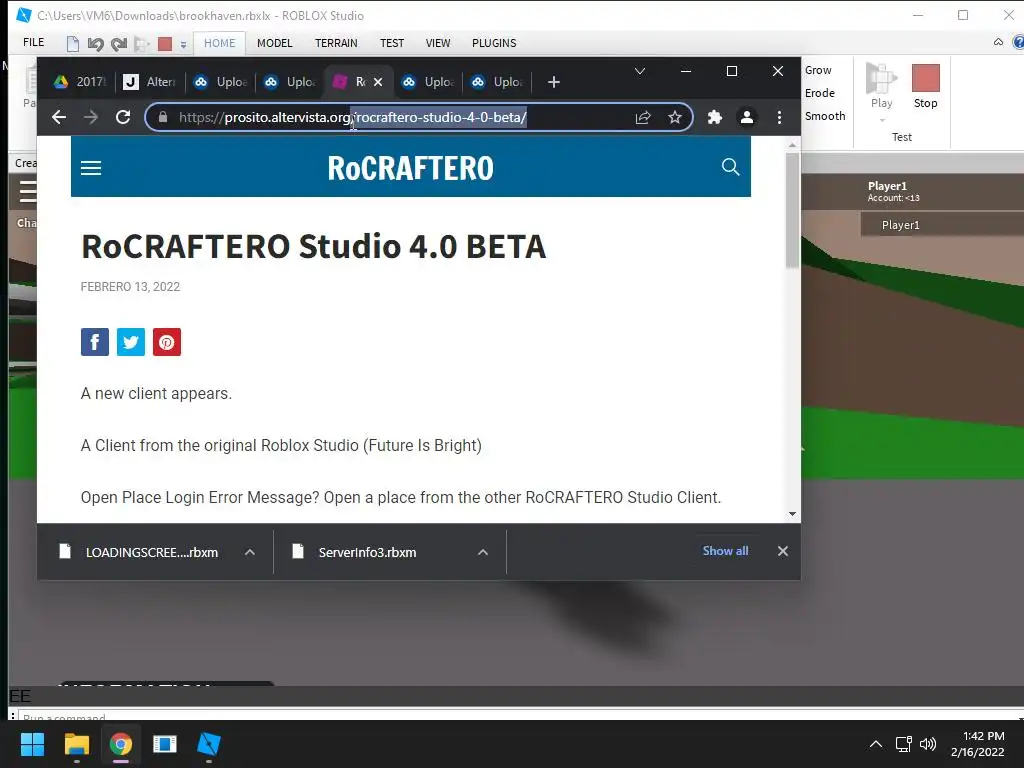Click the Play button in Test group
This screenshot has height=768, width=1024.
(x=881, y=86)
